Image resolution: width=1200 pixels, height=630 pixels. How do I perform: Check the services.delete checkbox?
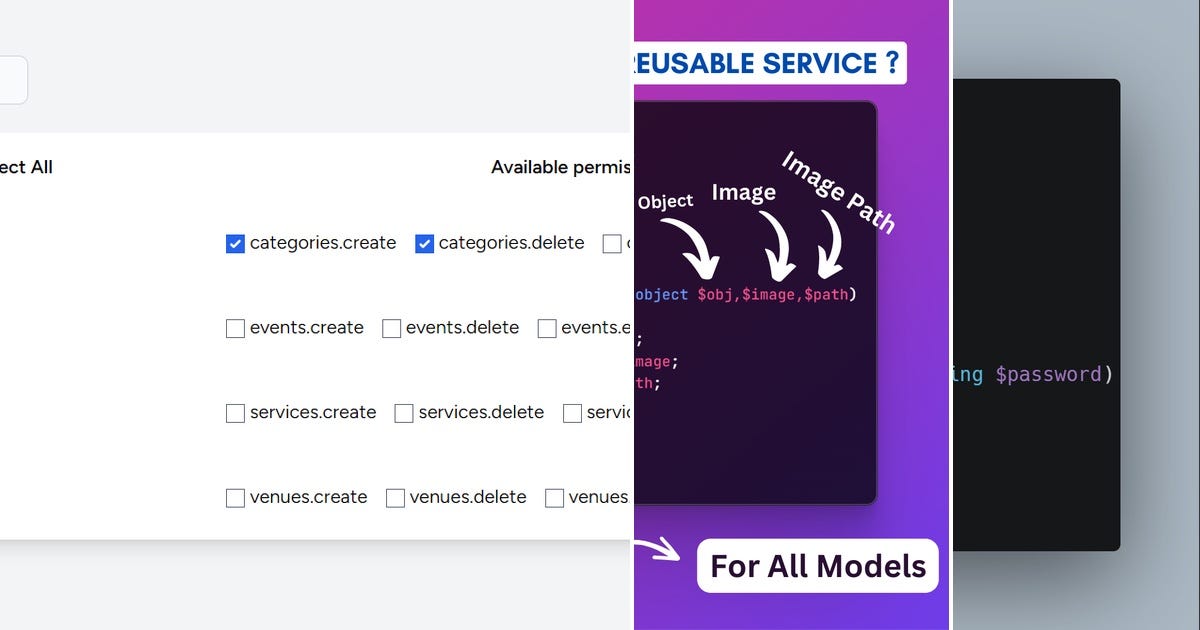404,412
